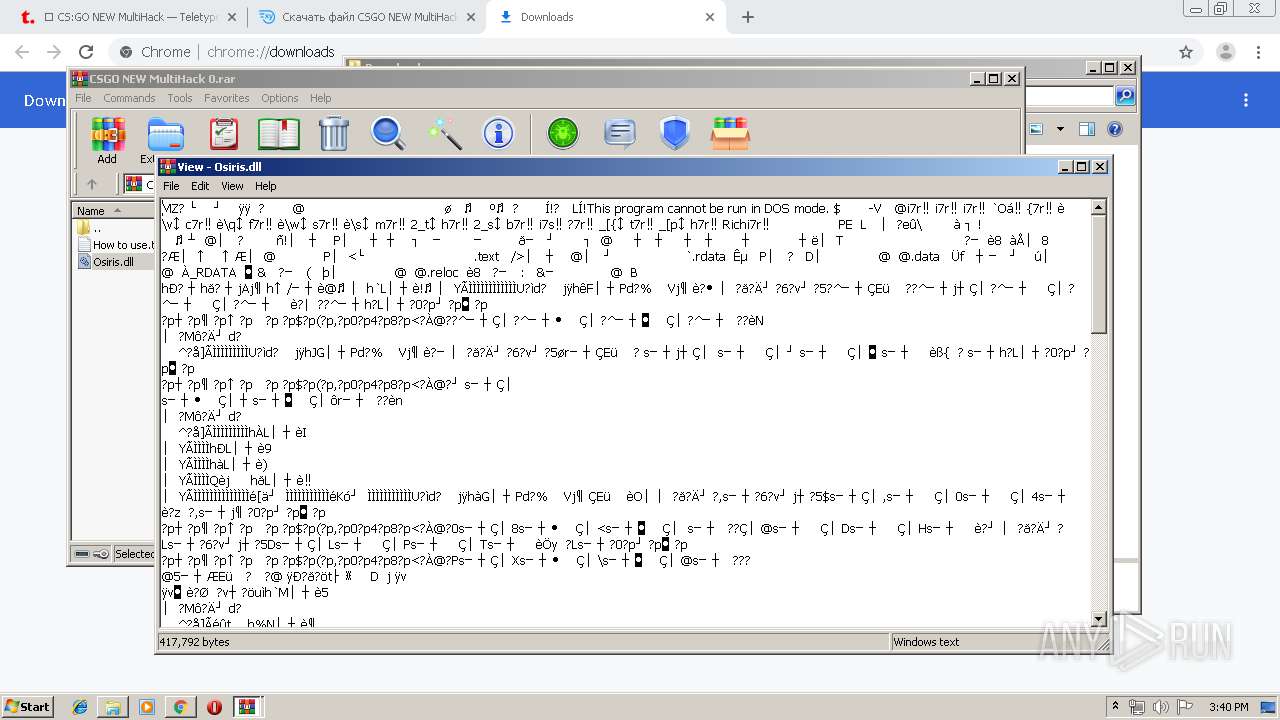Viewport: 1280px width, 720px height.
Task: Click the change view icon in Explorer window
Action: pos(1036,129)
